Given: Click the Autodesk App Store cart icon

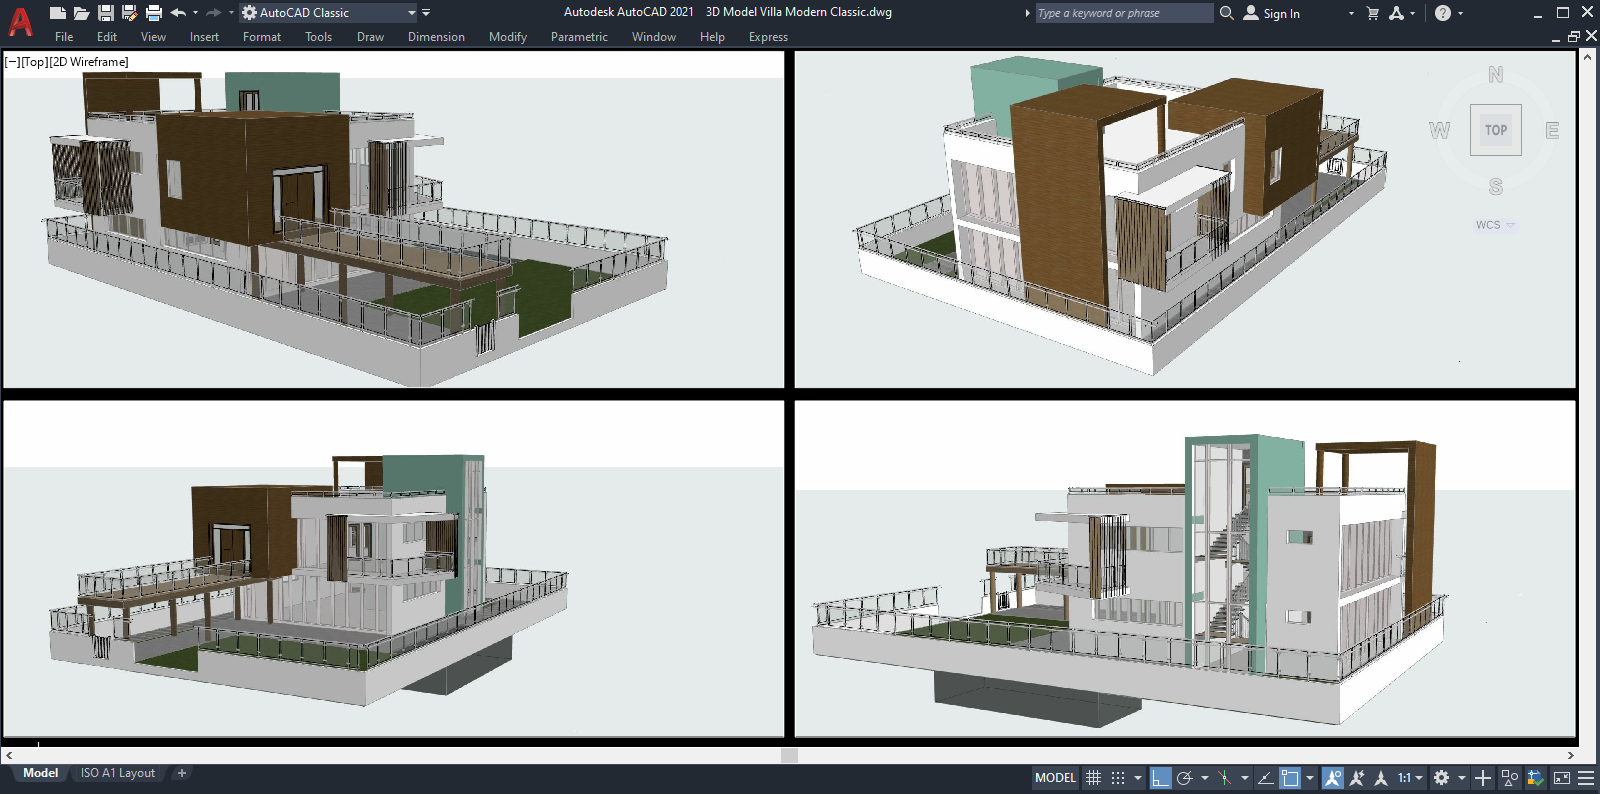Looking at the screenshot, I should (x=1372, y=13).
